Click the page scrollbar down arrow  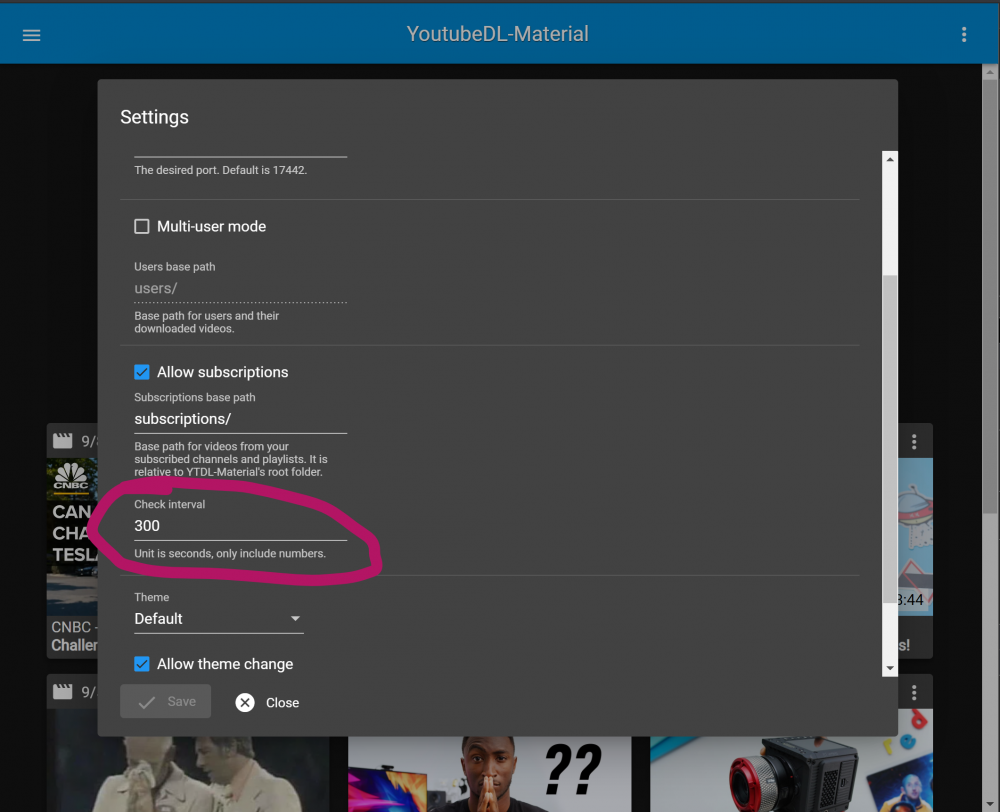[x=990, y=804]
